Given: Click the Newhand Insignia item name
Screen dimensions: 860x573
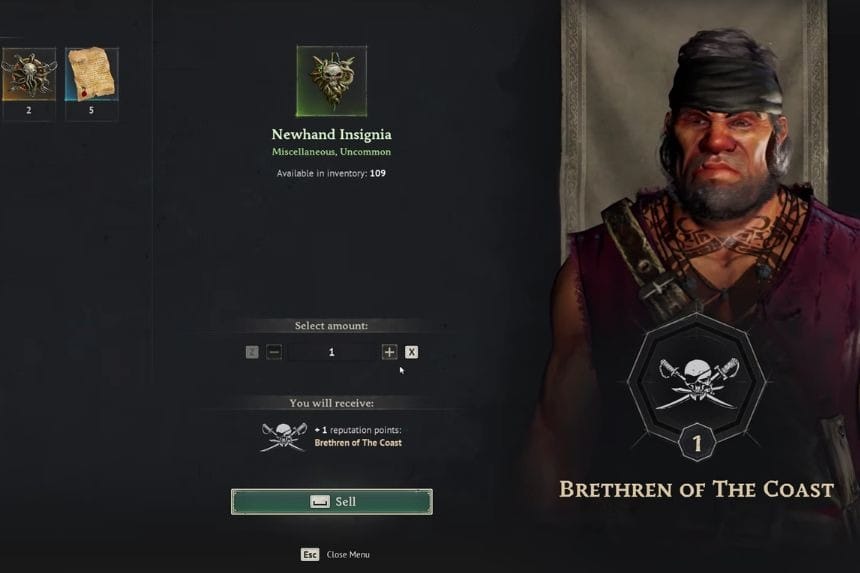Looking at the screenshot, I should pyautogui.click(x=331, y=134).
